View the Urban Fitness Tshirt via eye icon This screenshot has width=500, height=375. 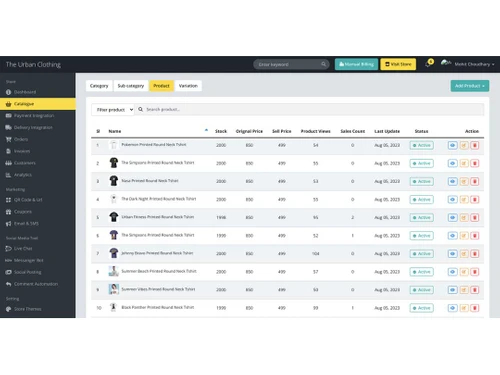pos(452,217)
